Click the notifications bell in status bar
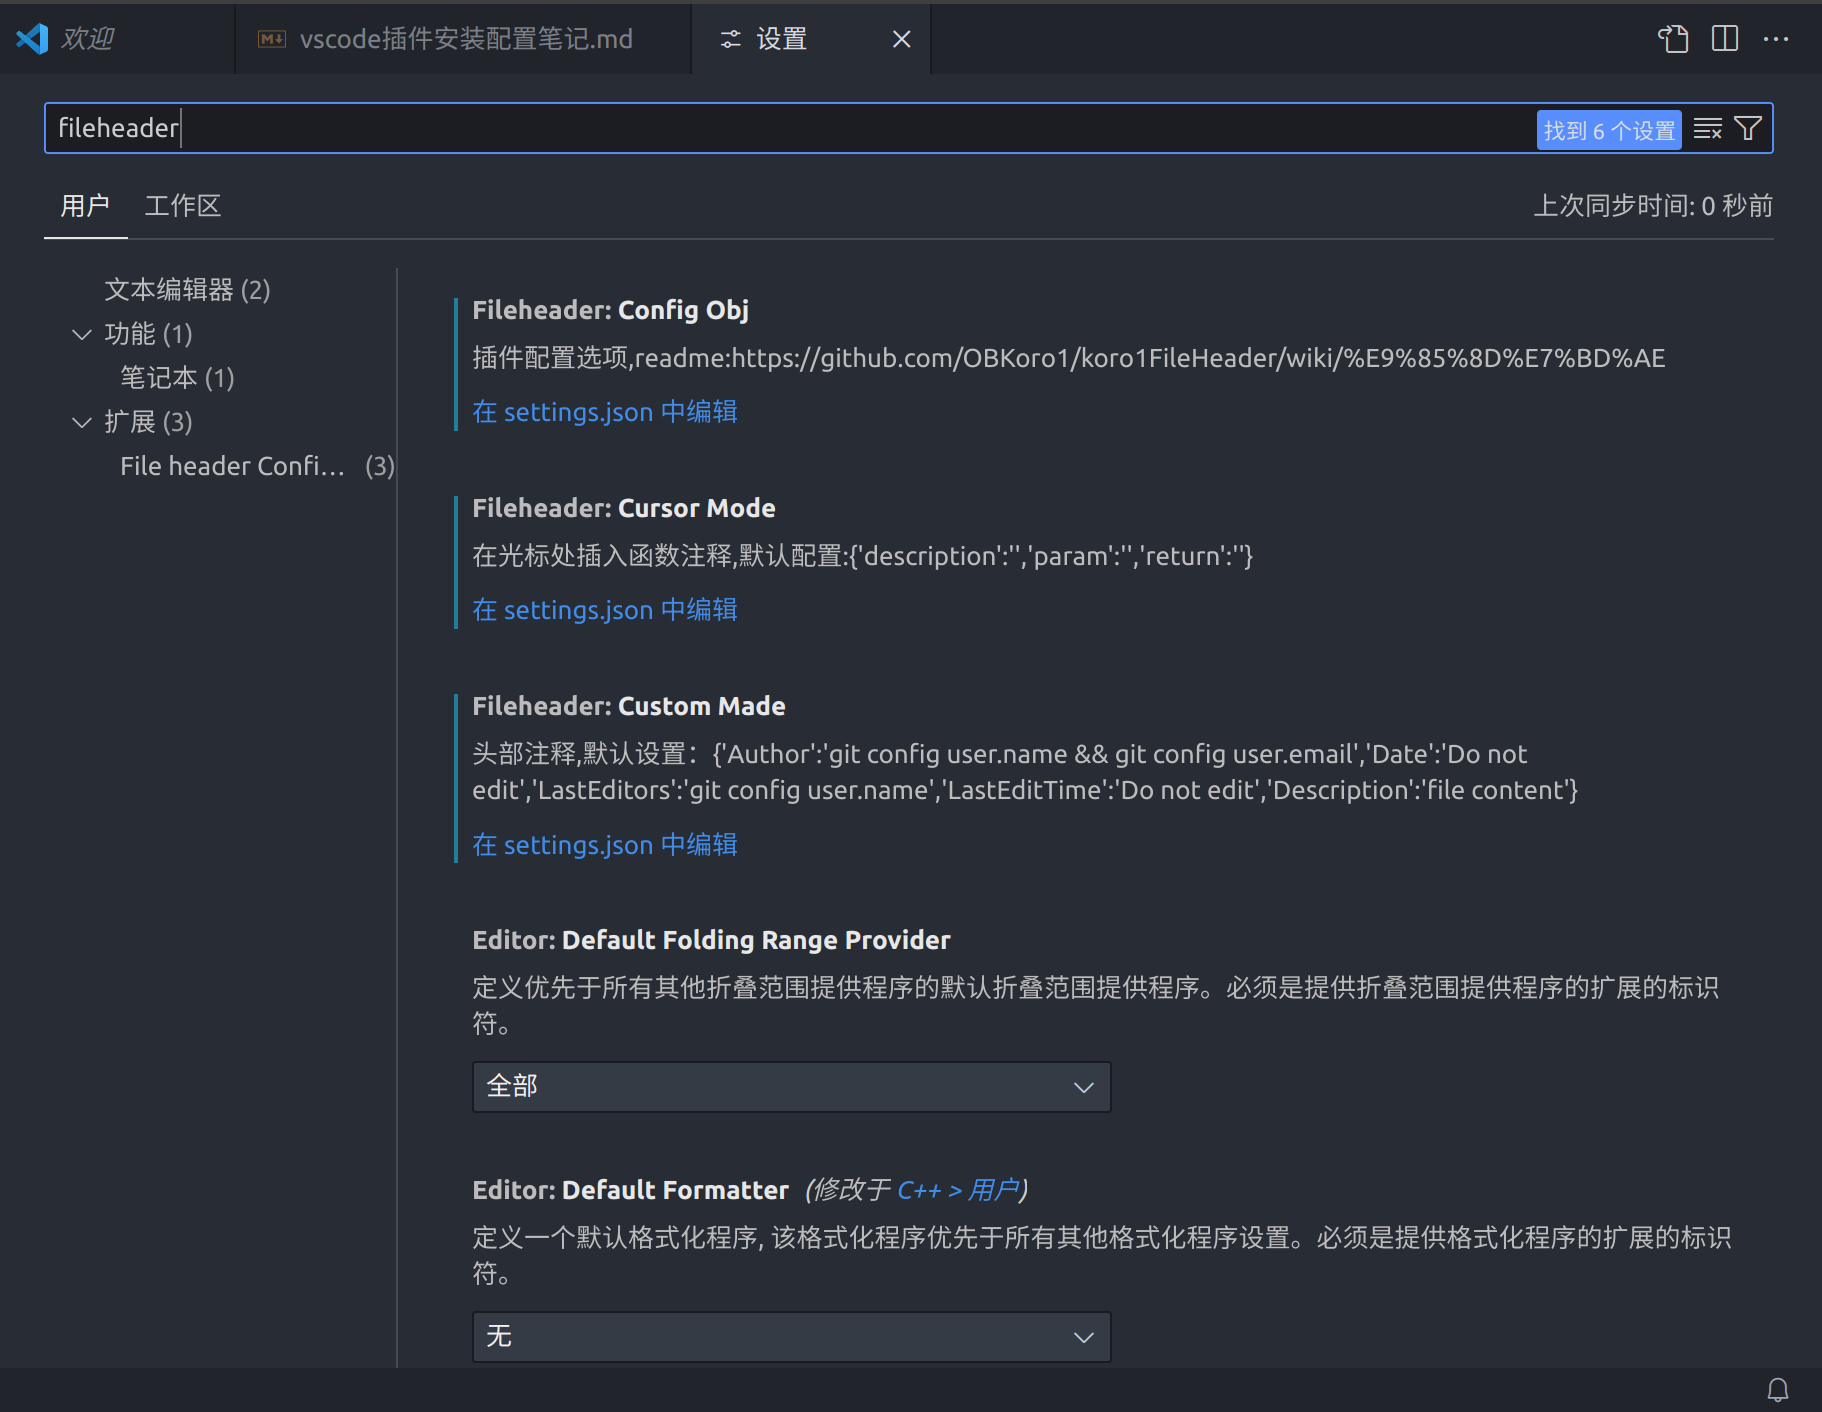 tap(1778, 1390)
